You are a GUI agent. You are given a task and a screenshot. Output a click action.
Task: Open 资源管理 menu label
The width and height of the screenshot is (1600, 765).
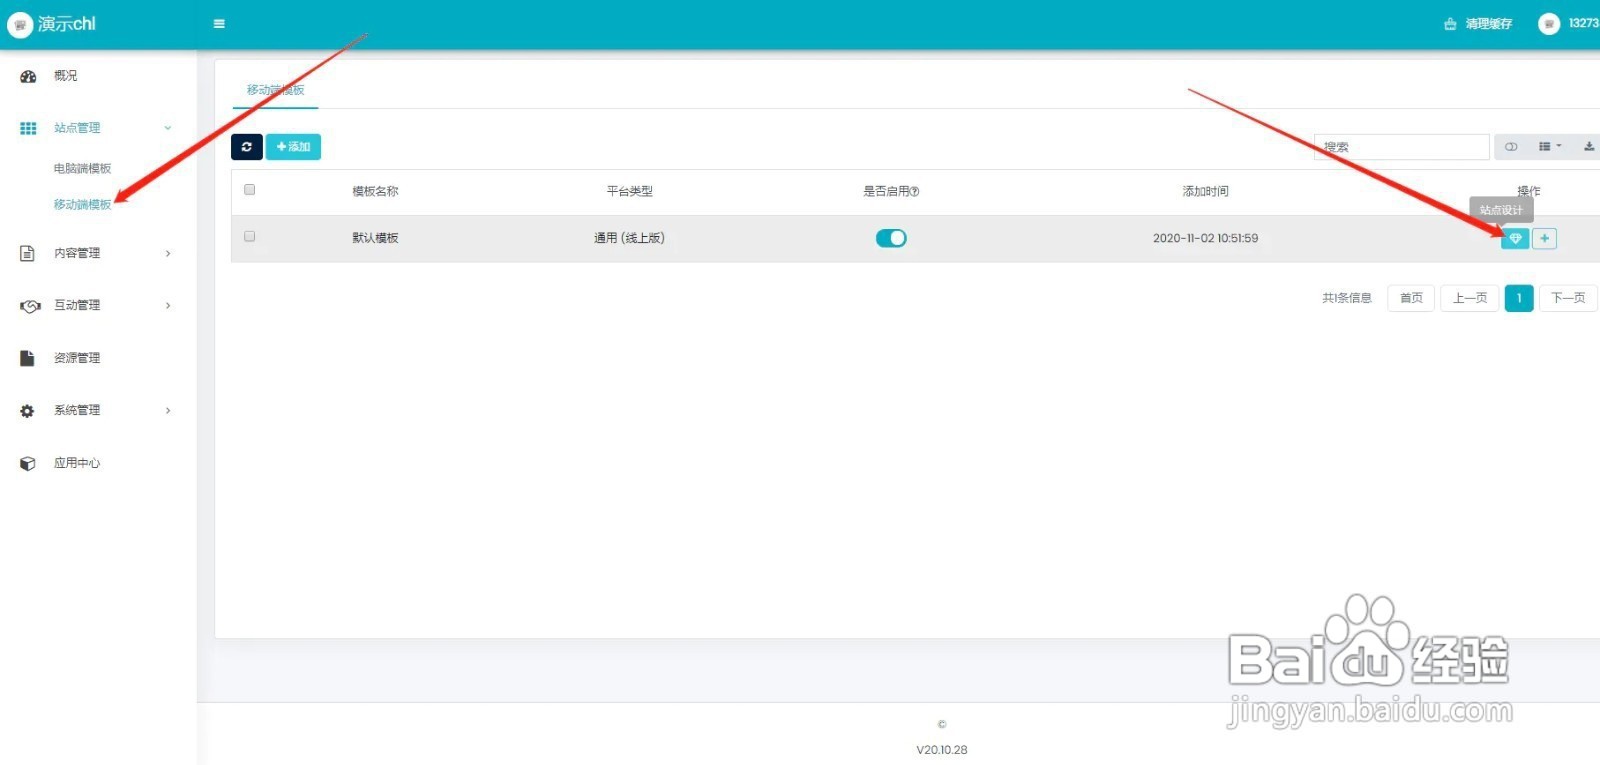point(77,358)
